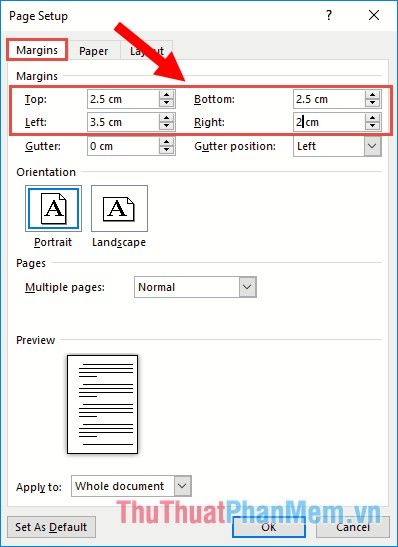Select Landscape orientation icon
Viewport: 398px width, 547px height.
point(119,208)
